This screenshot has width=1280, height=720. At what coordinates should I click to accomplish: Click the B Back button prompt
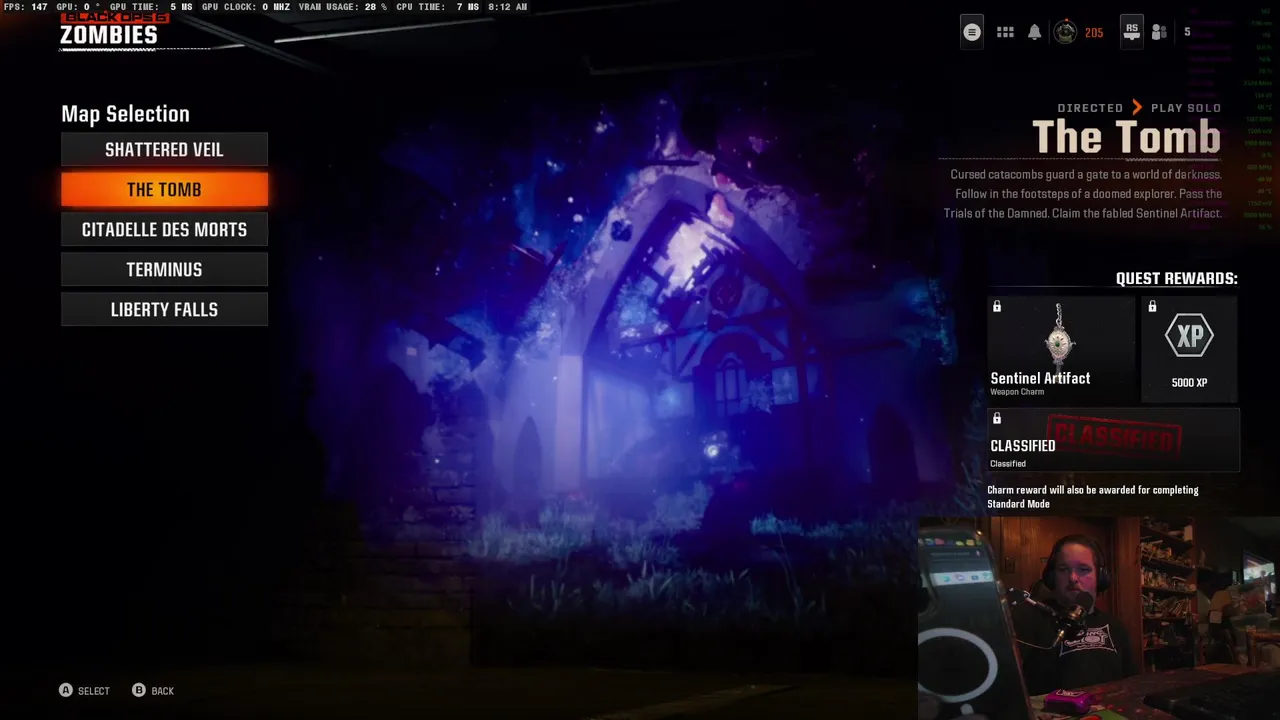click(153, 691)
